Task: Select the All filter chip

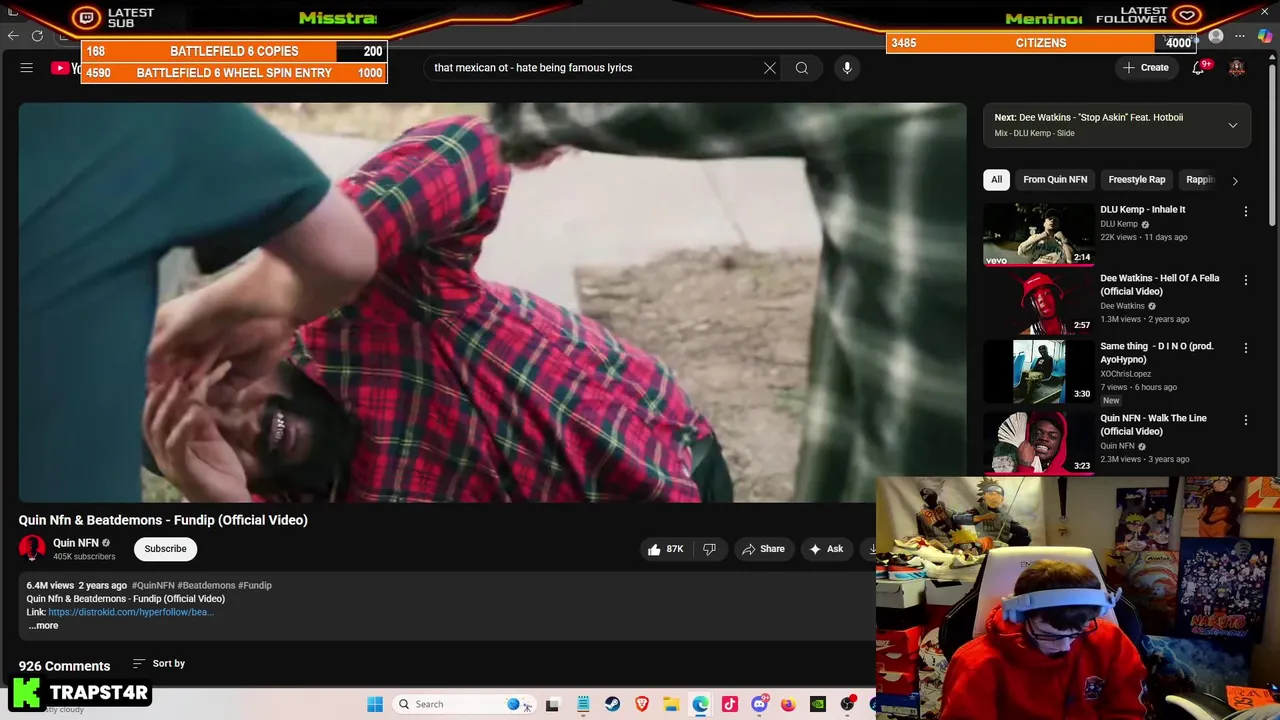Action: 996,180
